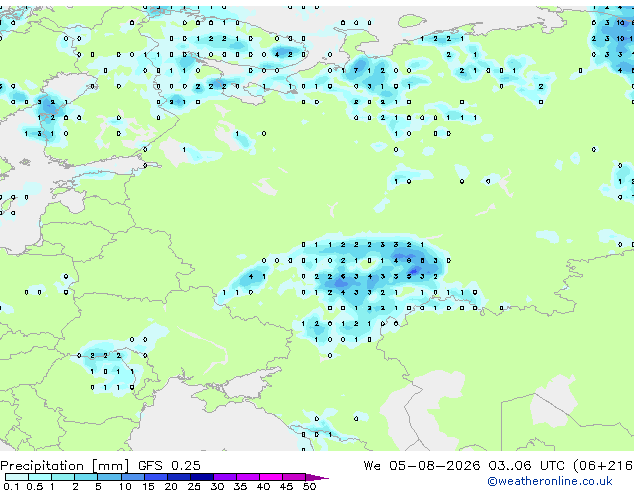This screenshot has width=634, height=490.
Task: Pick the legend swatch between 0.1 and 0.5
Action: click(x=17, y=477)
